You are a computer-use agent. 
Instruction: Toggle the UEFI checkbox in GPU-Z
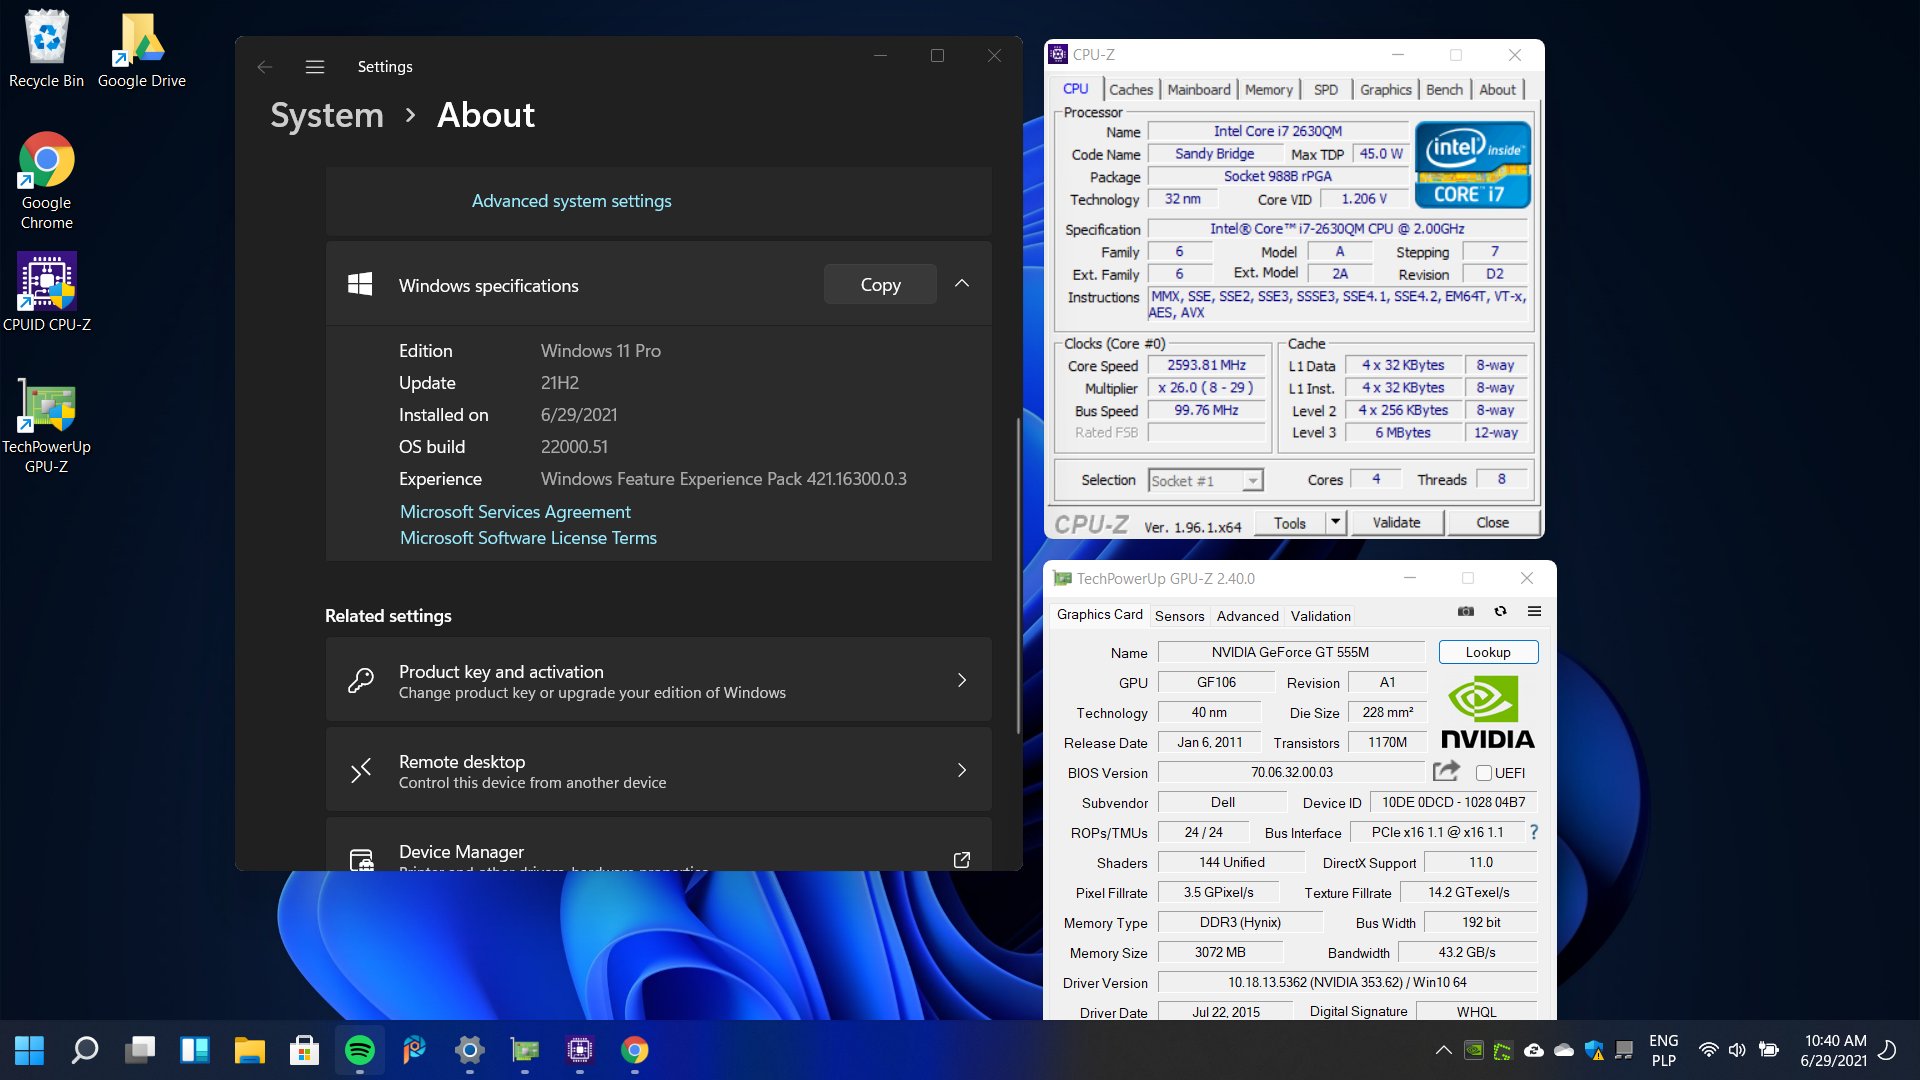point(1484,773)
